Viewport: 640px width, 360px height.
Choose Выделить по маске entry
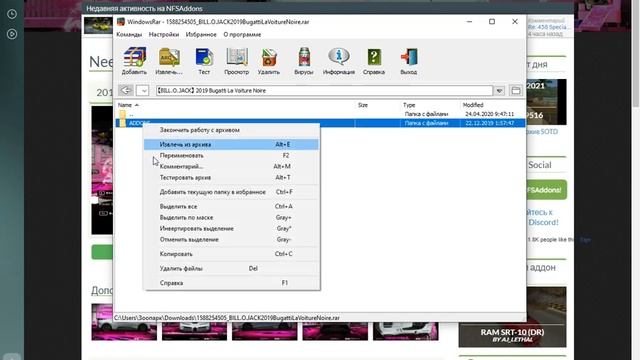(231, 218)
